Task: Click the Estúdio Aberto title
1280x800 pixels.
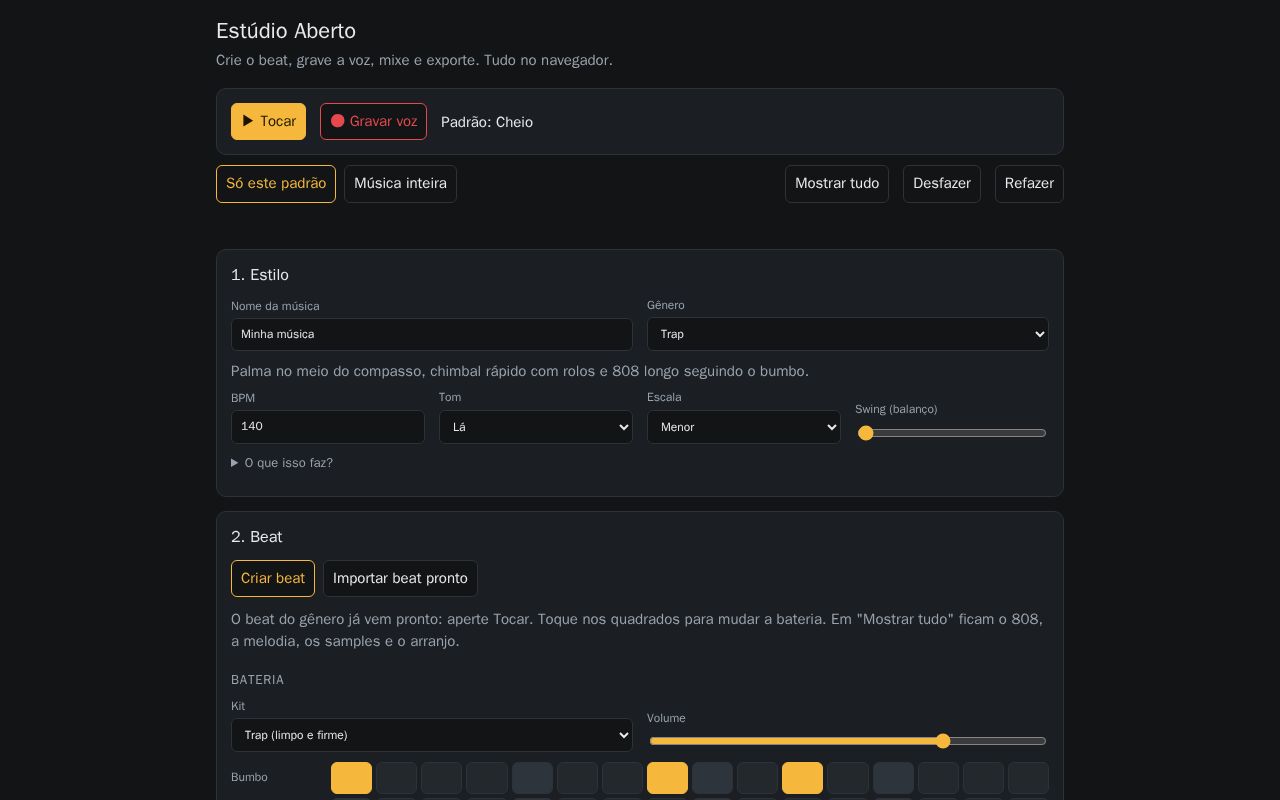Action: (x=286, y=31)
